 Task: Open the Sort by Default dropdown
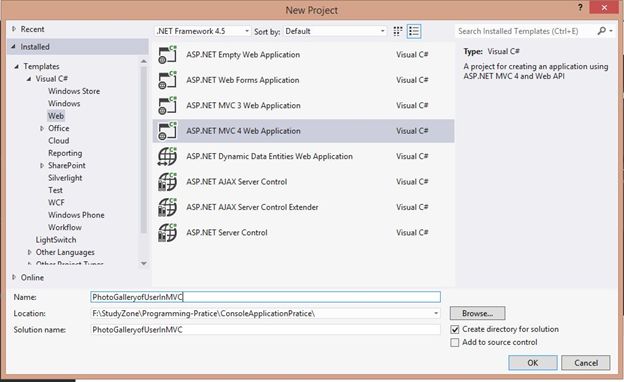coord(335,31)
